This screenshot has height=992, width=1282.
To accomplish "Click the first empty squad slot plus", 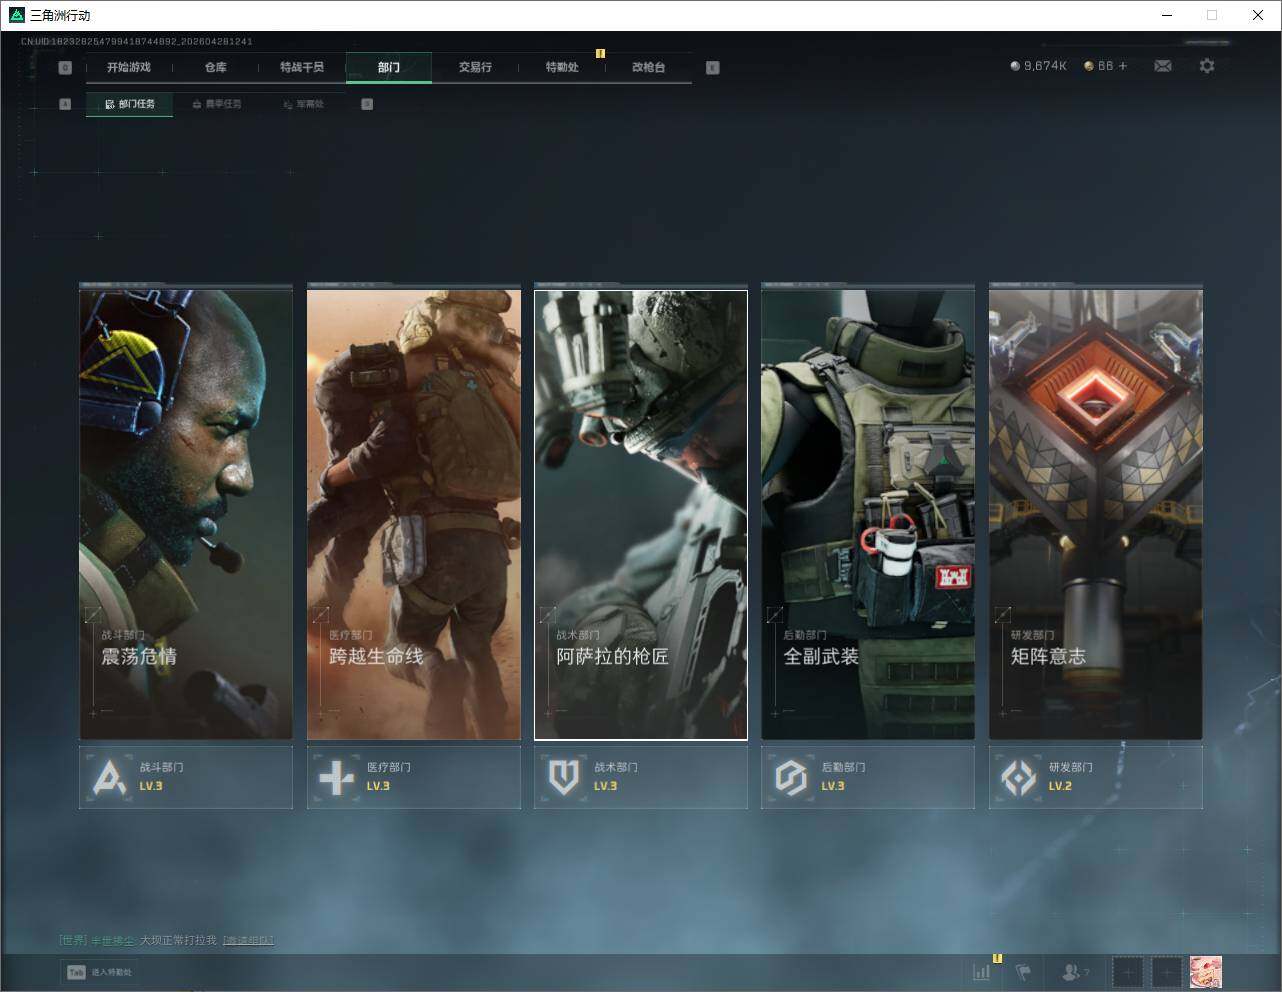I will 1128,971.
